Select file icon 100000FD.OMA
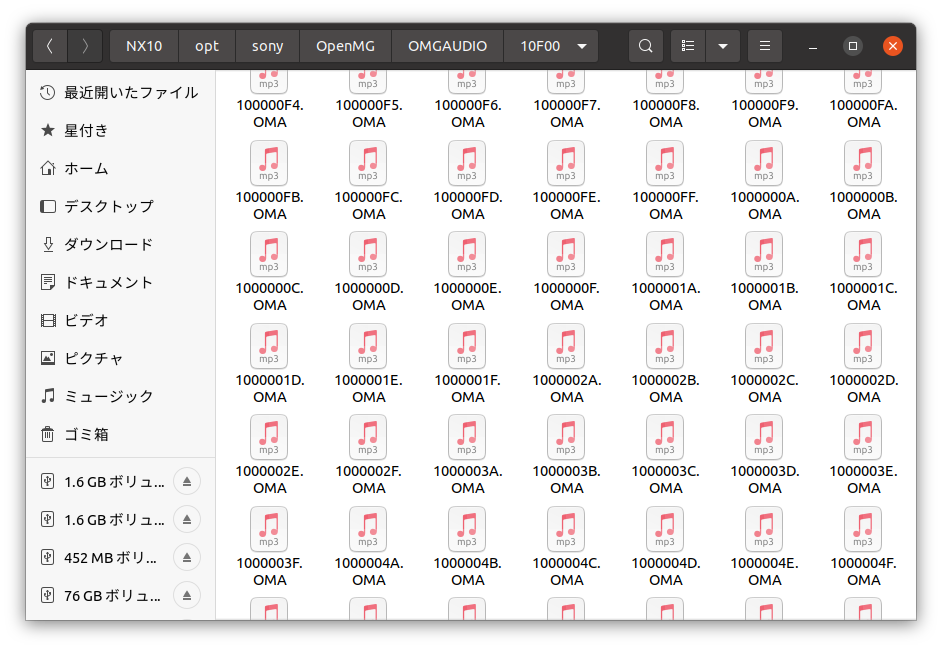This screenshot has width=942, height=649. point(467,163)
